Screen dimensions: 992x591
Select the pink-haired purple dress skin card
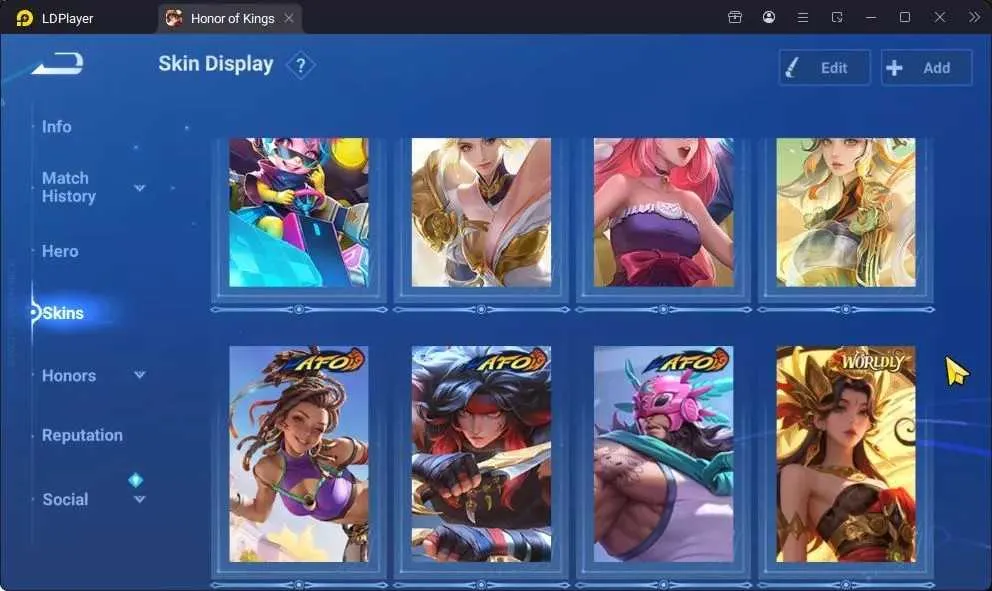pos(664,213)
